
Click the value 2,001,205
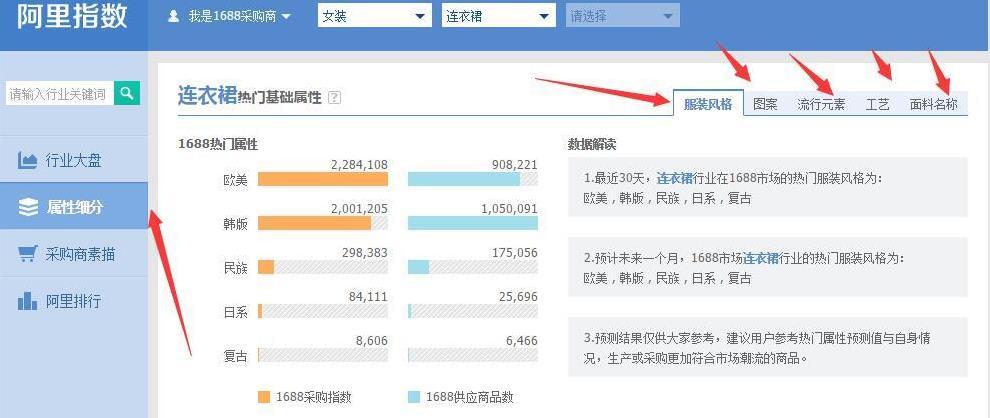coord(359,208)
